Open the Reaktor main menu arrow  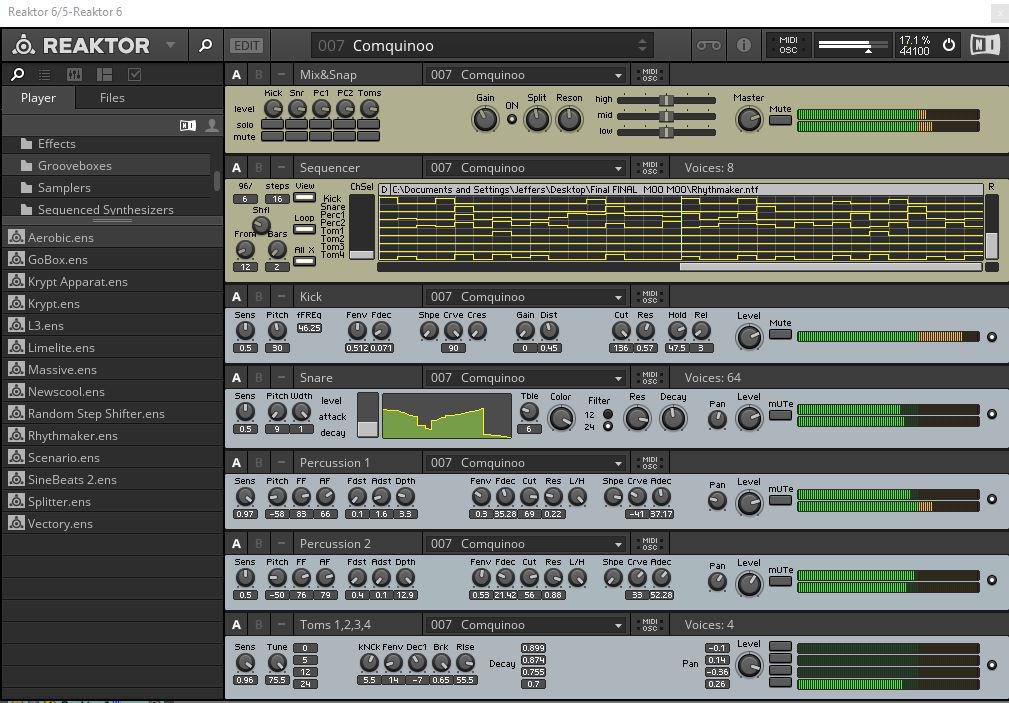click(x=171, y=45)
